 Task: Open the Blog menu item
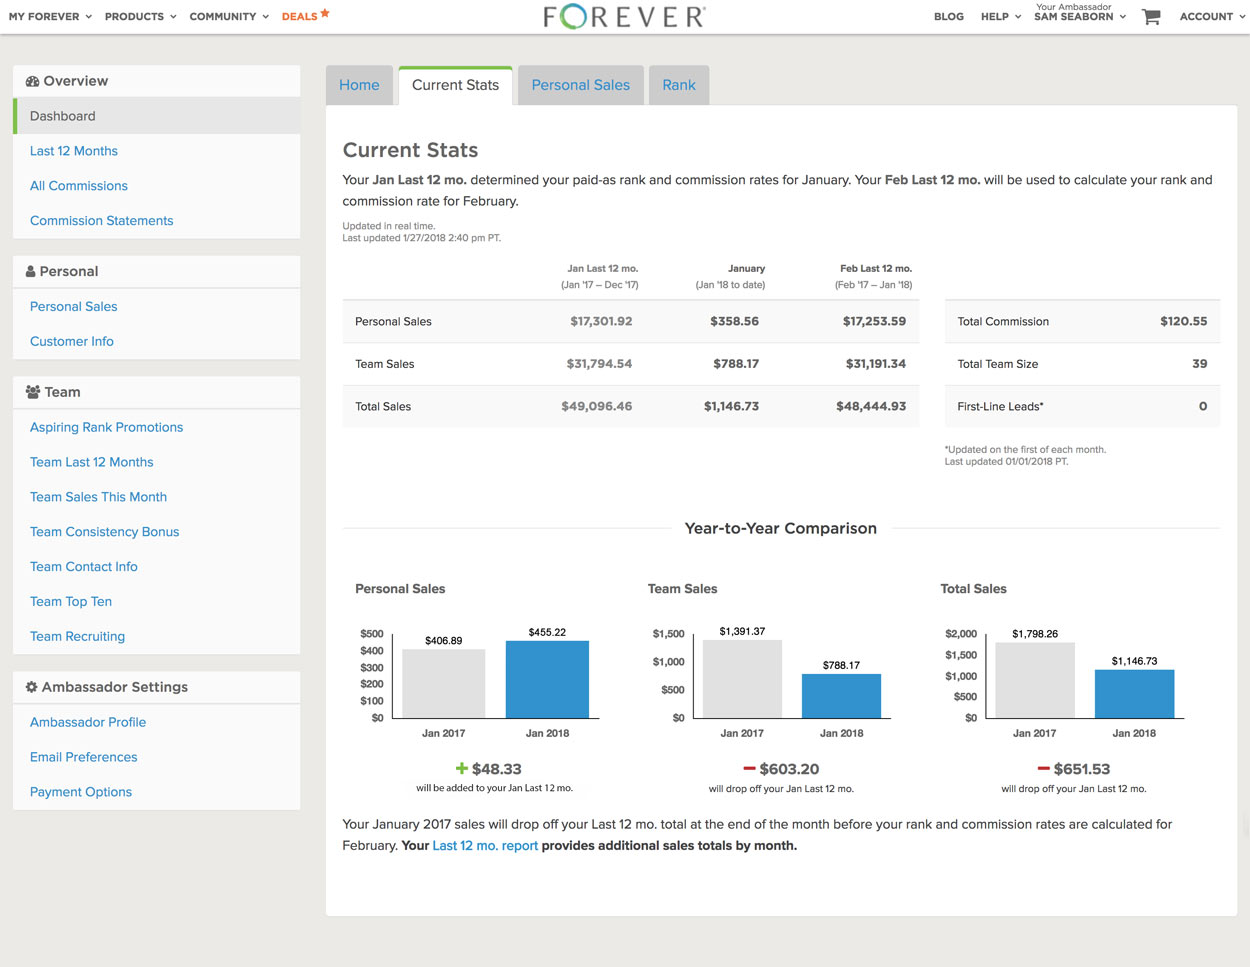[949, 17]
